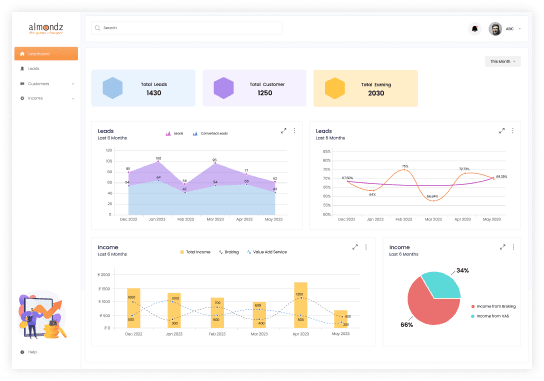Open the Income pie chart options menu
The height and width of the screenshot is (381, 544).
click(513, 247)
